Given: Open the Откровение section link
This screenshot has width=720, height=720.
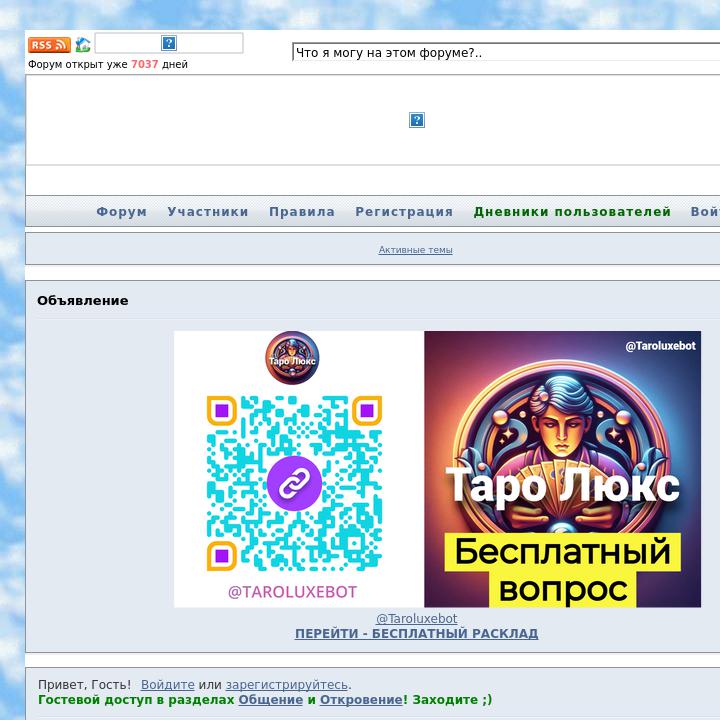Looking at the screenshot, I should click(x=361, y=700).
